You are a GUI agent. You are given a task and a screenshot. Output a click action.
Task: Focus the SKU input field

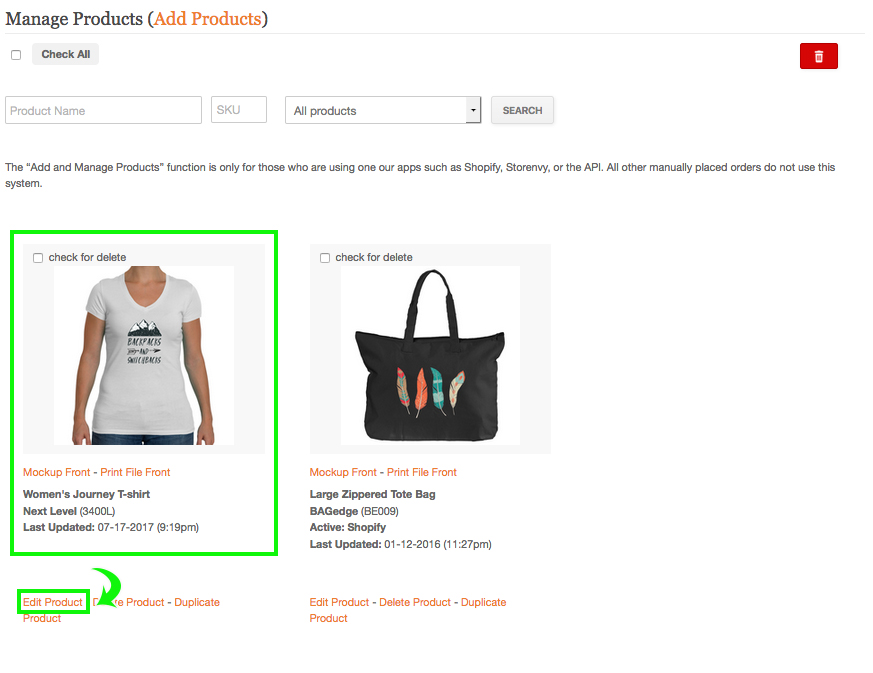239,110
